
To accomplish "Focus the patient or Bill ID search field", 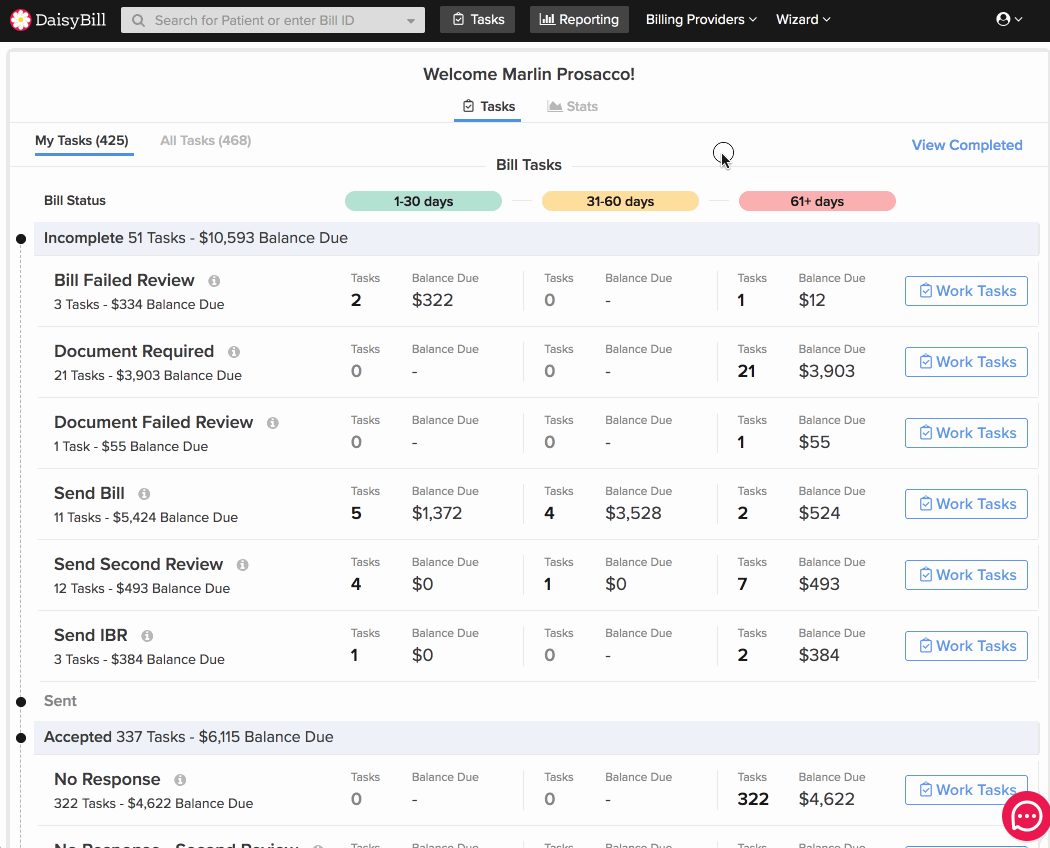I will pos(273,20).
